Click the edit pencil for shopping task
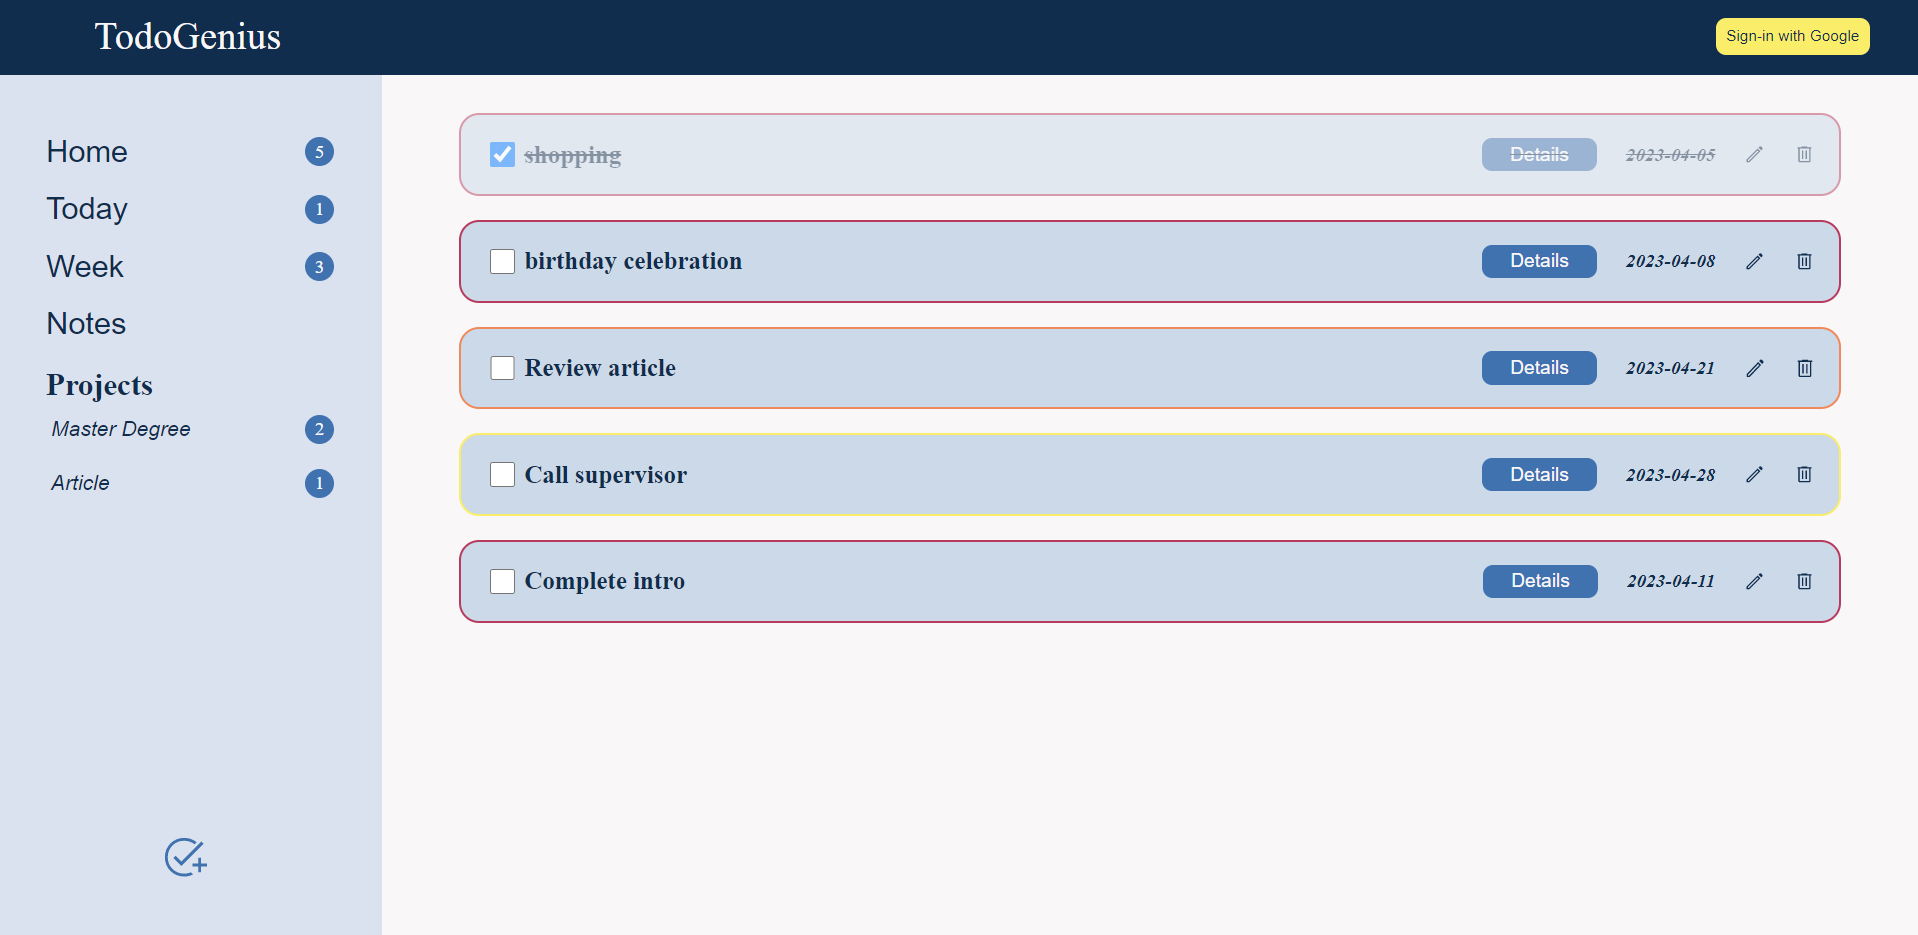The height and width of the screenshot is (935, 1918). [1754, 154]
